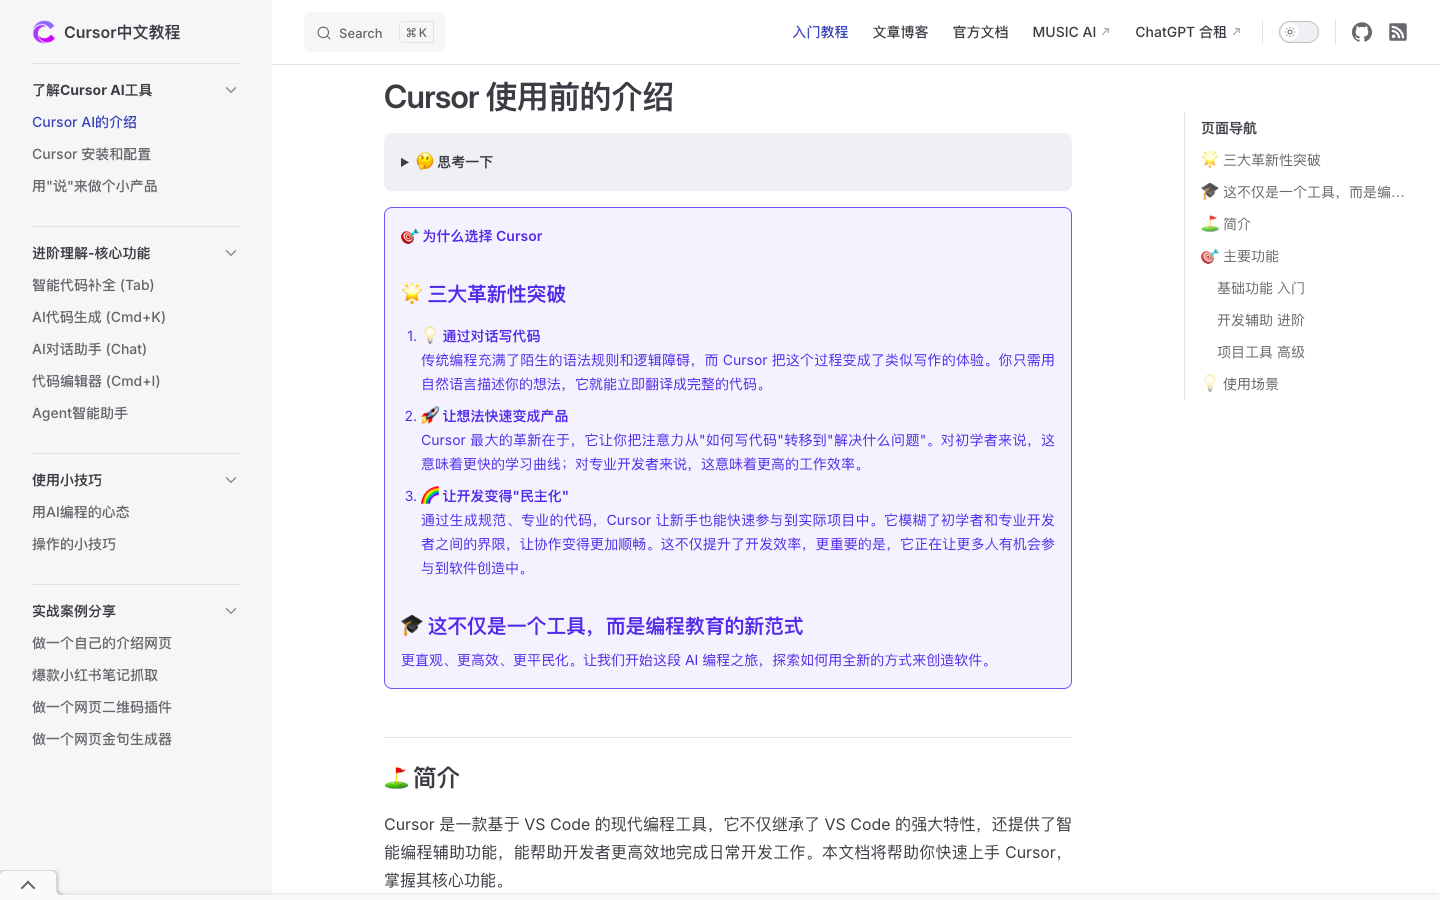Screen dimensions: 1440x900
Task: Open 用AI编程的心态 sidebar page
Action: [x=81, y=512]
